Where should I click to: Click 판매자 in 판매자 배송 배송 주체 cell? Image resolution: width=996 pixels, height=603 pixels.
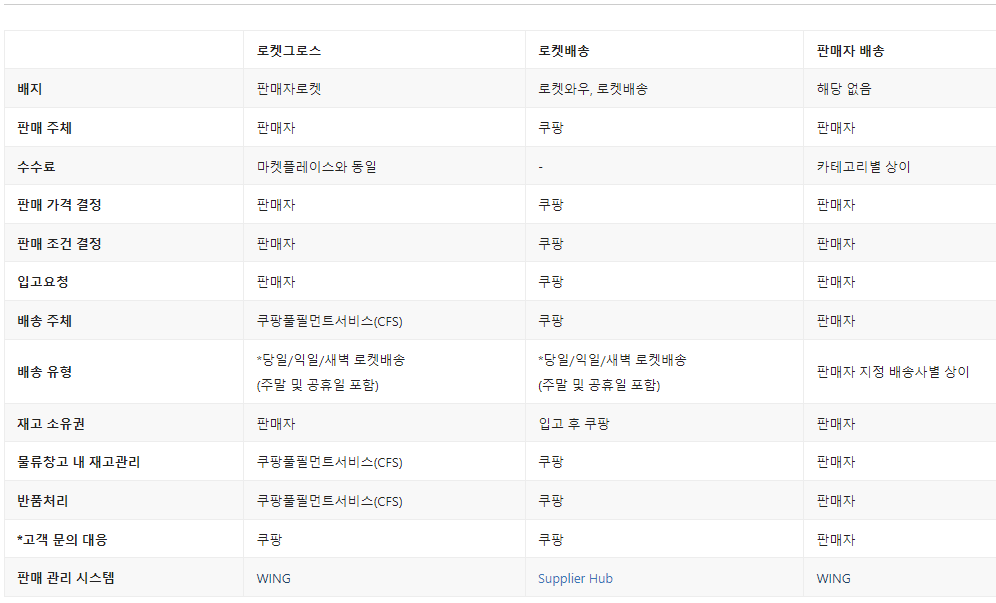pyautogui.click(x=836, y=321)
